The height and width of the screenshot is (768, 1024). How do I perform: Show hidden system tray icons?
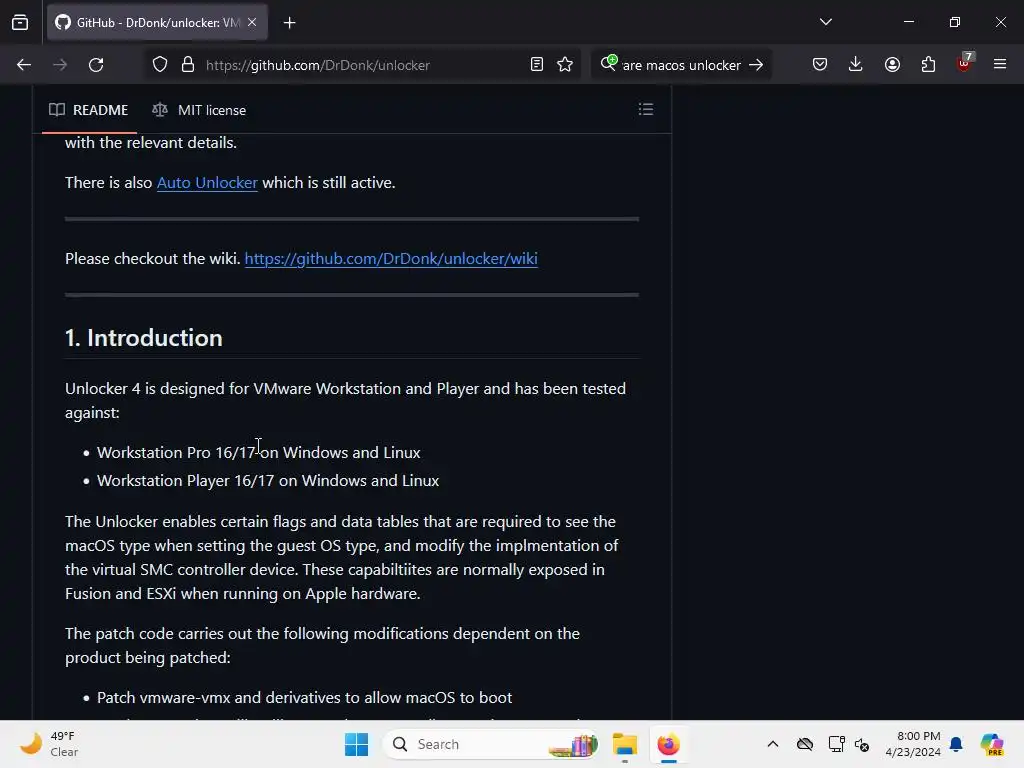pyautogui.click(x=773, y=744)
